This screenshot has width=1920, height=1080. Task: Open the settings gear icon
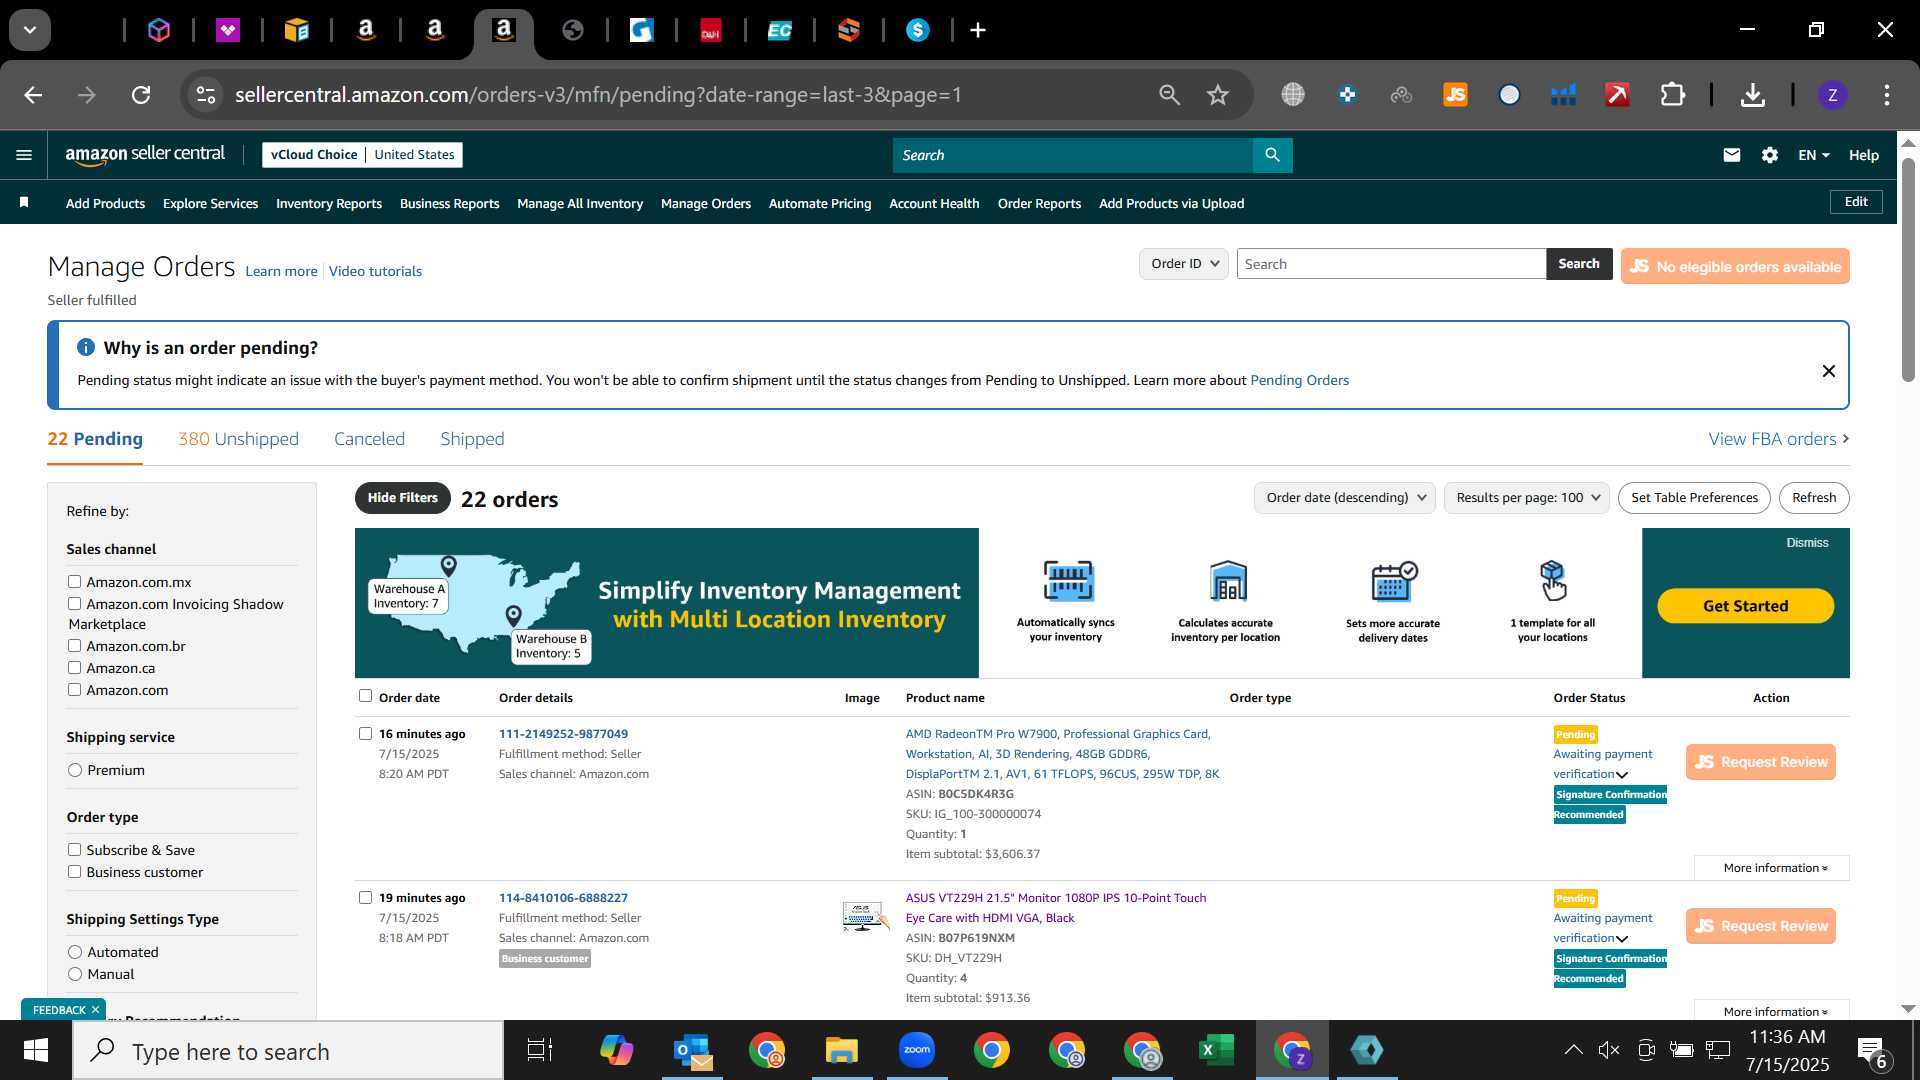1770,155
